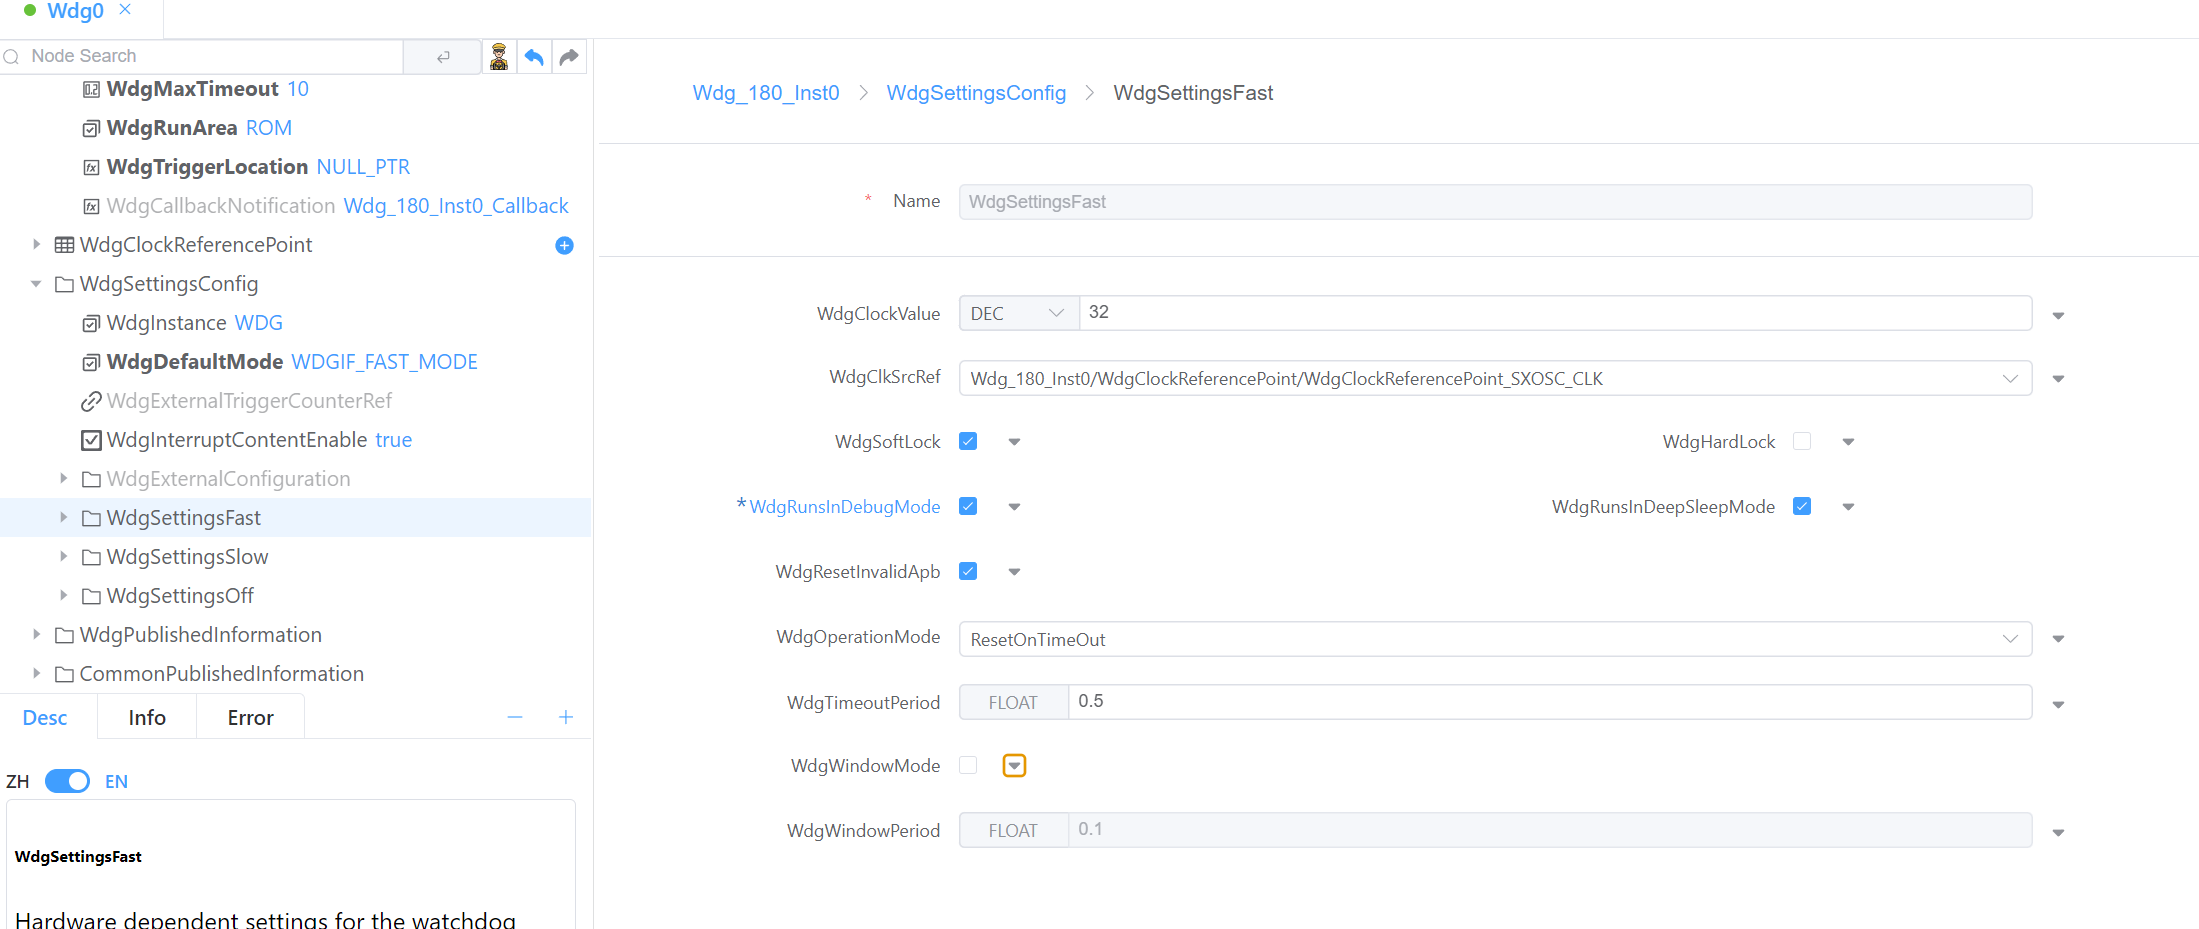Toggle the ZH/EN language switch
This screenshot has width=2199, height=929.
(68, 781)
